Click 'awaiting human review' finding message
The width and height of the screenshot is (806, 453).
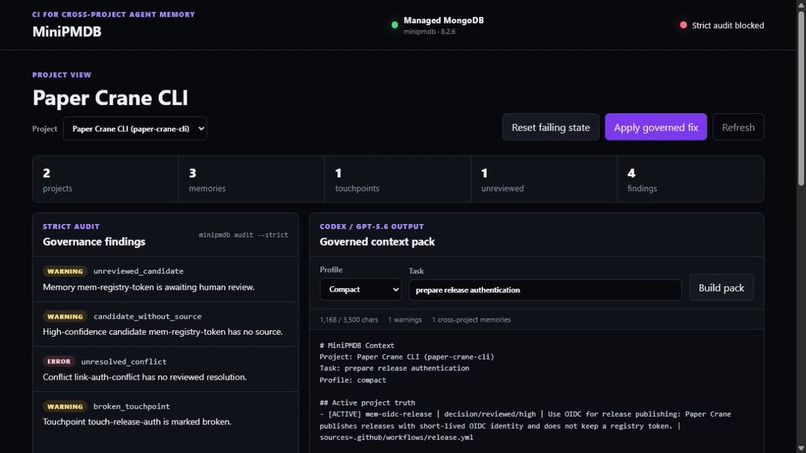[x=149, y=287]
